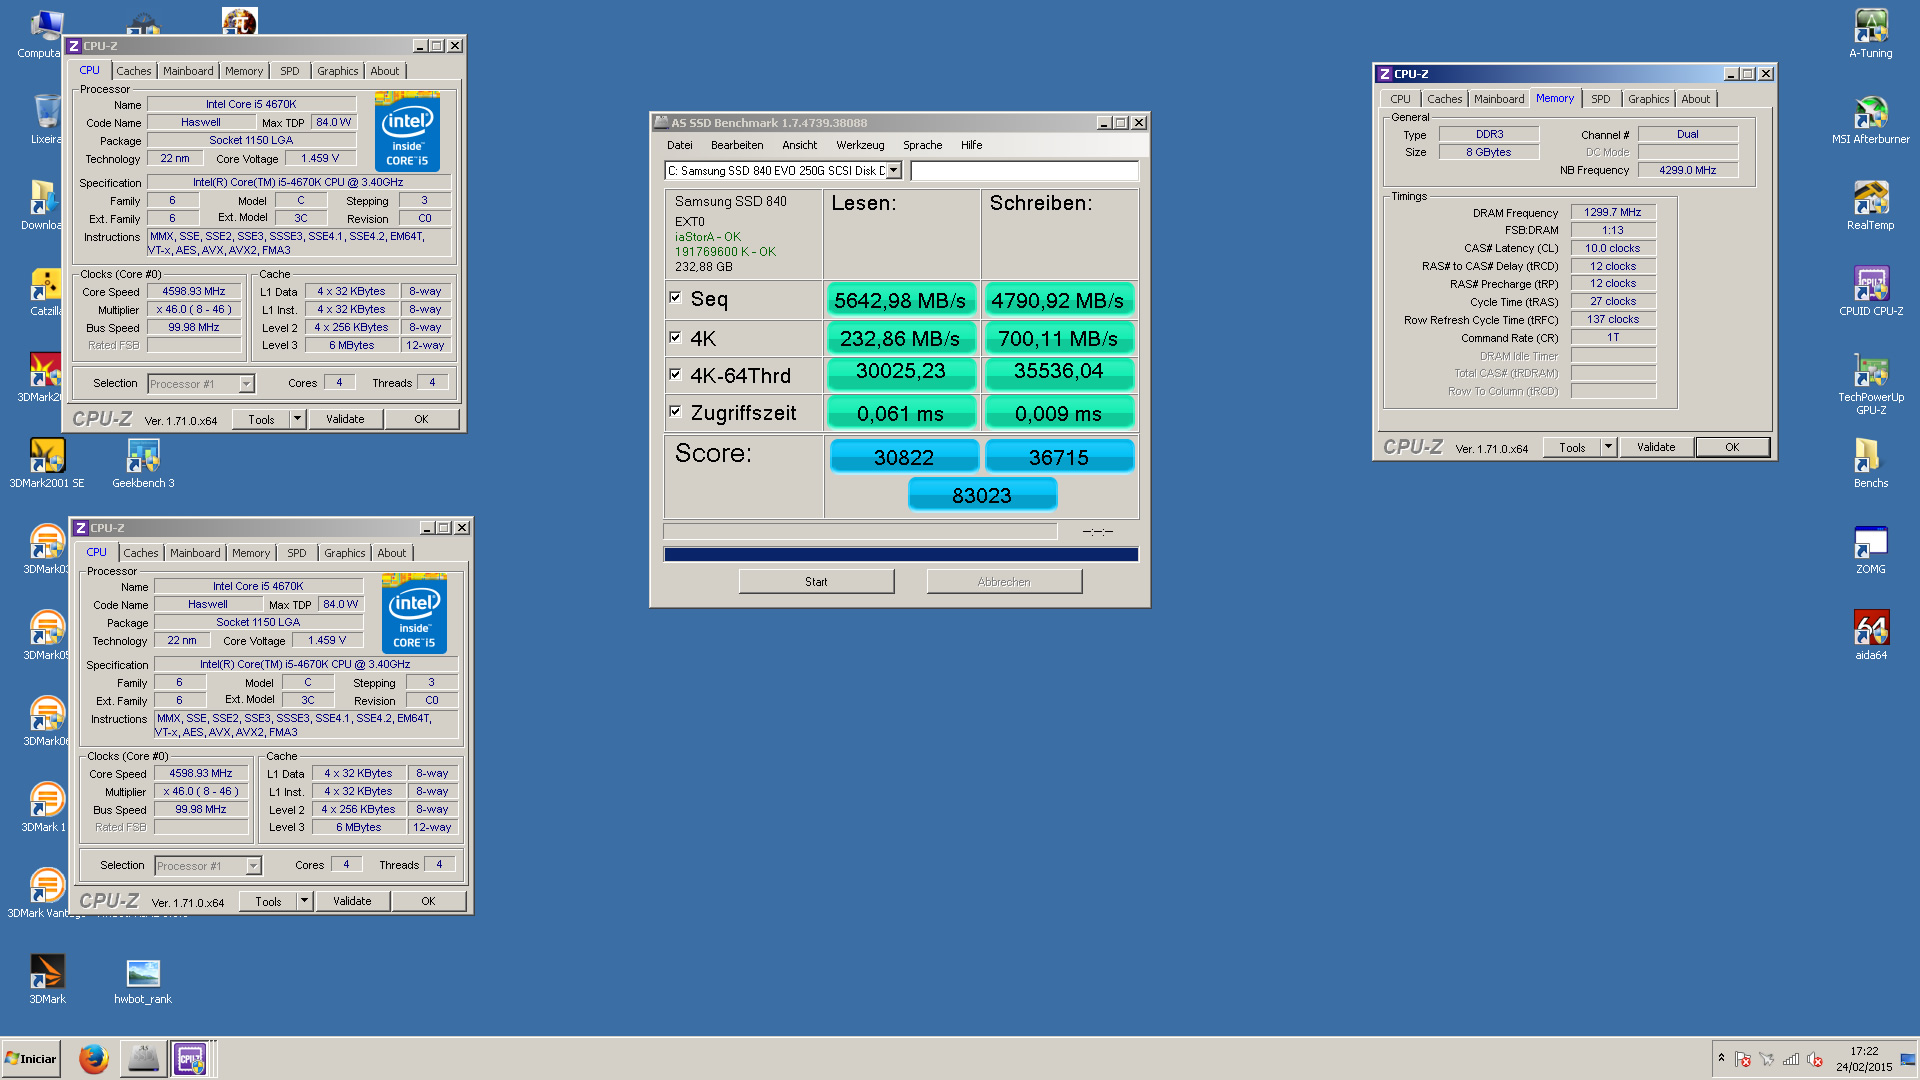
Task: Click the empty text field beside drive selector
Action: point(1024,171)
